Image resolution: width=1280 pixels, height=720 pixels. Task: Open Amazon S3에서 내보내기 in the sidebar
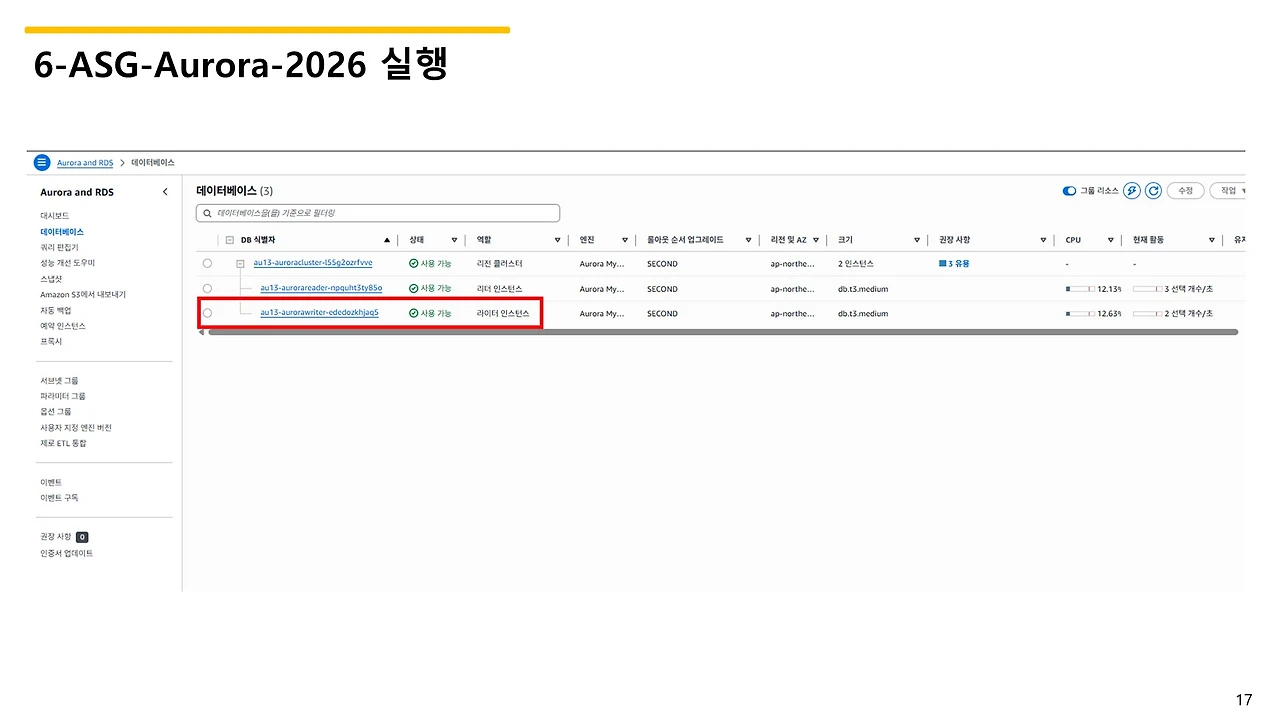(x=83, y=294)
